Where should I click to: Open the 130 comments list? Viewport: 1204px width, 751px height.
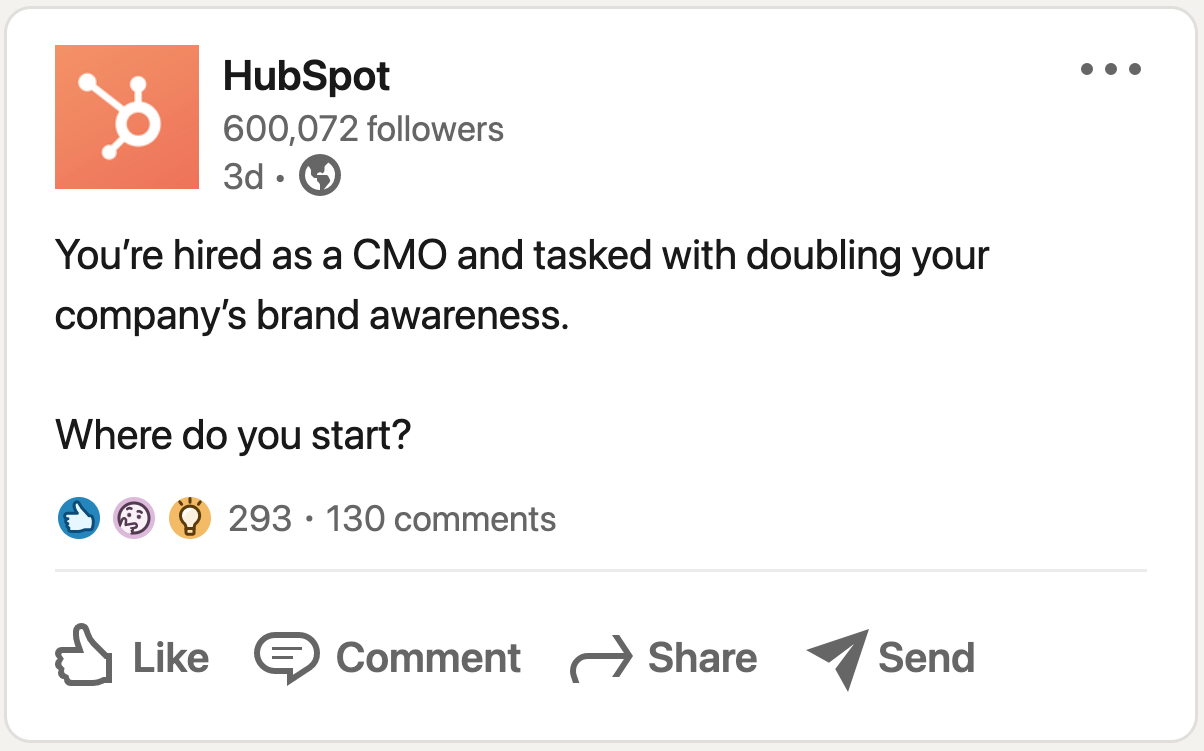point(440,518)
